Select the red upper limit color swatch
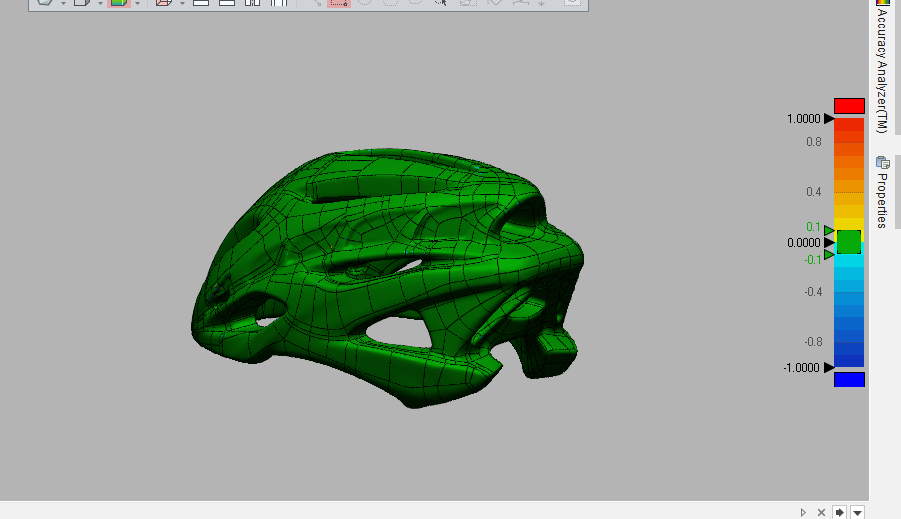The height and width of the screenshot is (519, 901). coord(849,106)
